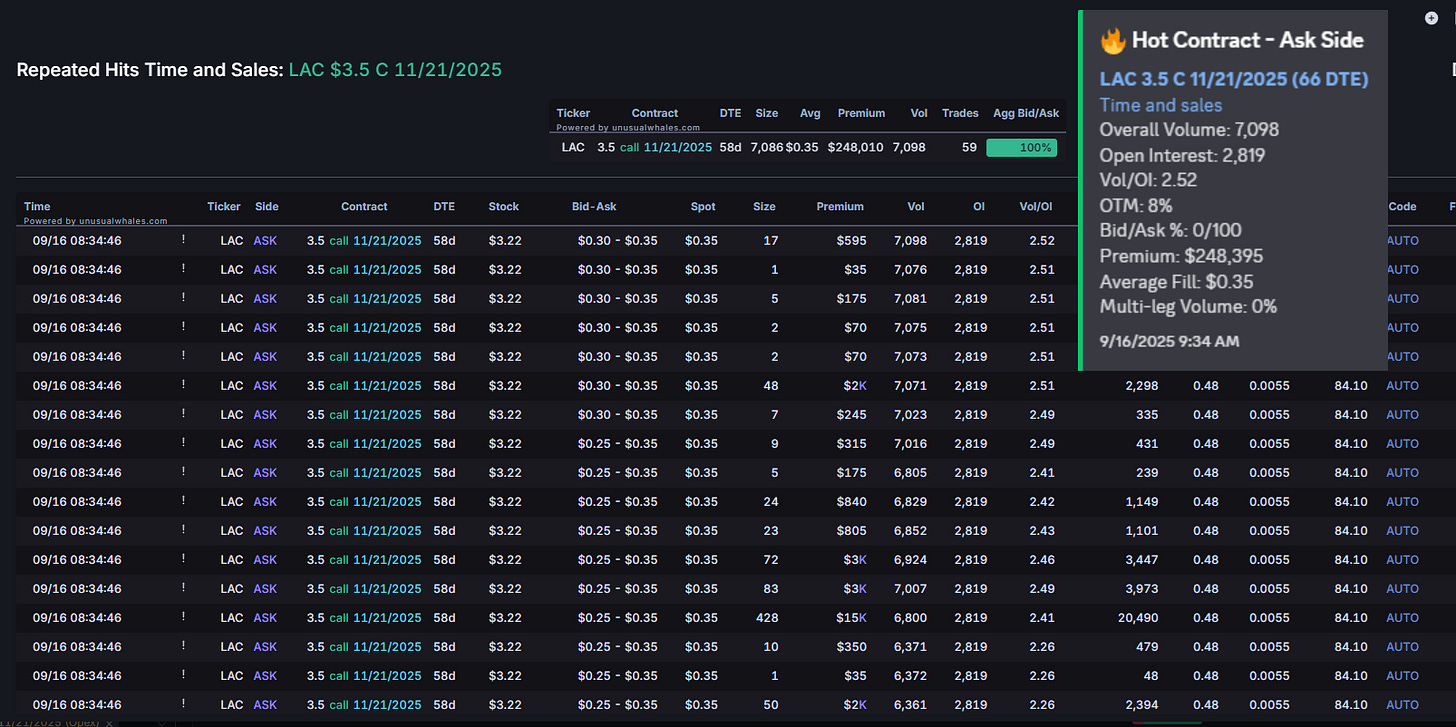Click ASK side in row with Vol 6,924
The width and height of the screenshot is (1456, 727).
click(x=265, y=560)
